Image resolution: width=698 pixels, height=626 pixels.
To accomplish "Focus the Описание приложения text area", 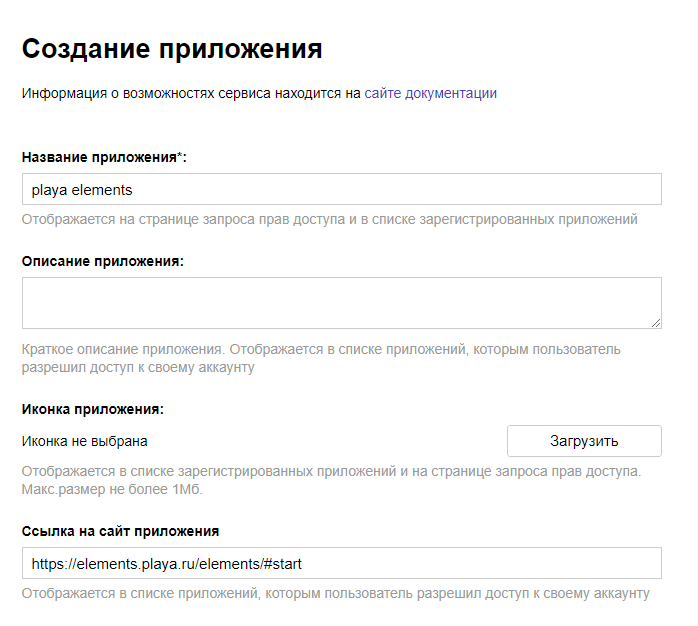I will tap(341, 302).
